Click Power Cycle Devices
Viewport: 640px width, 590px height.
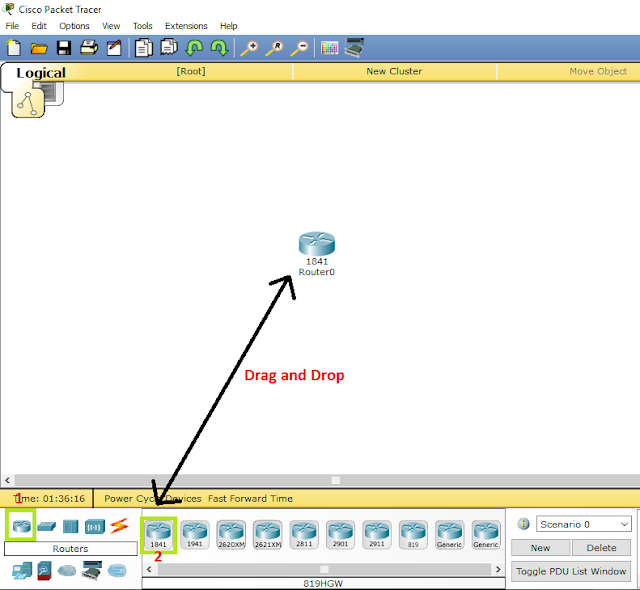pyautogui.click(x=153, y=499)
